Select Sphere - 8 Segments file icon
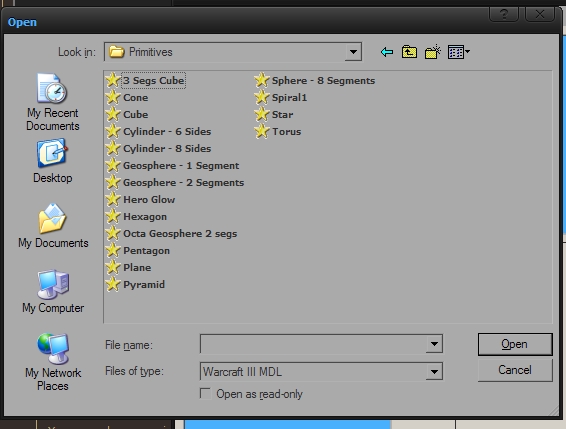 [x=262, y=80]
